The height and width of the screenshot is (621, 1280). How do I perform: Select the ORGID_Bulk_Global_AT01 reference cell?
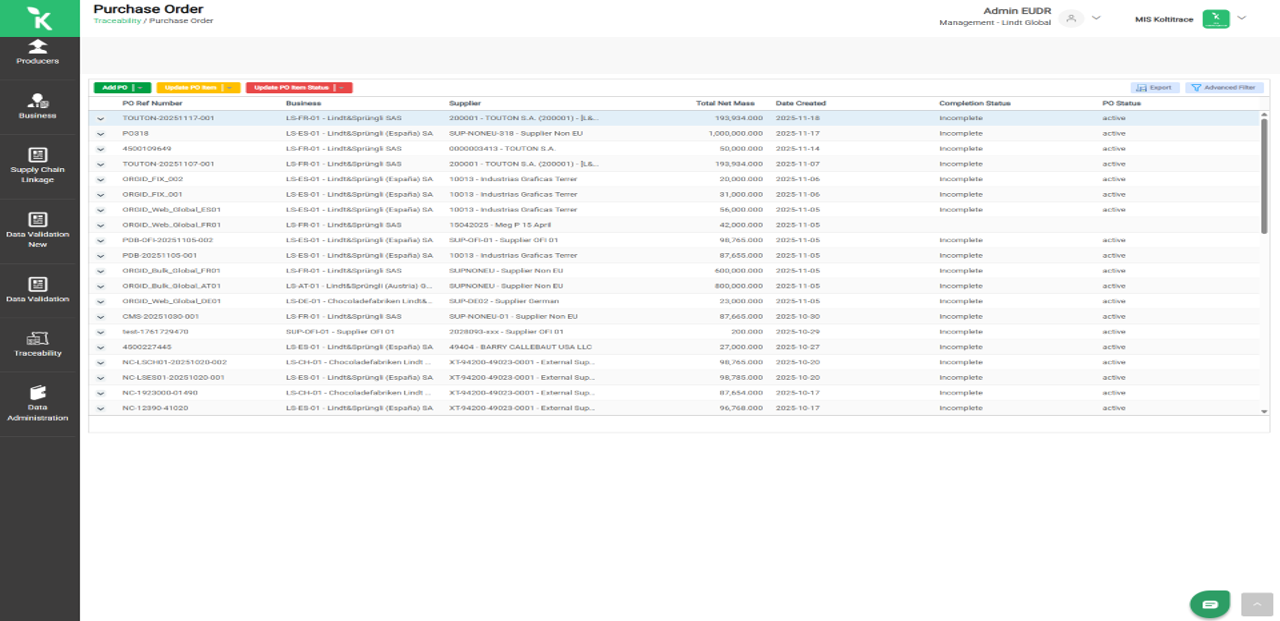tap(171, 286)
